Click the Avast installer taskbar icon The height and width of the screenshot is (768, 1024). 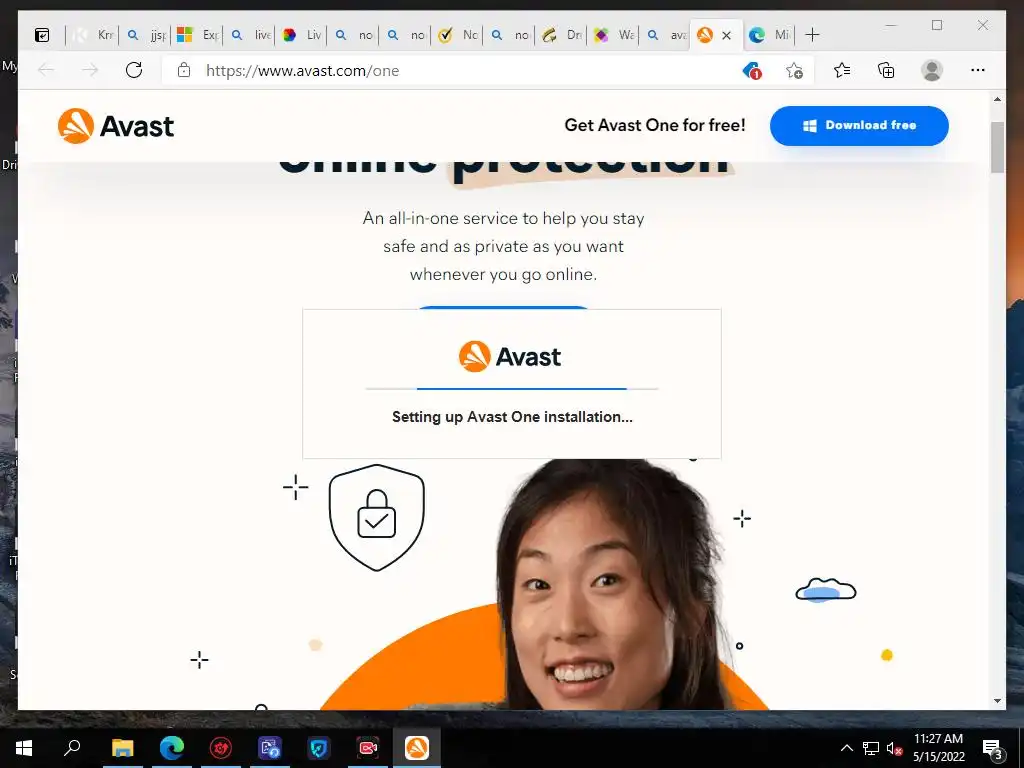pyautogui.click(x=417, y=748)
